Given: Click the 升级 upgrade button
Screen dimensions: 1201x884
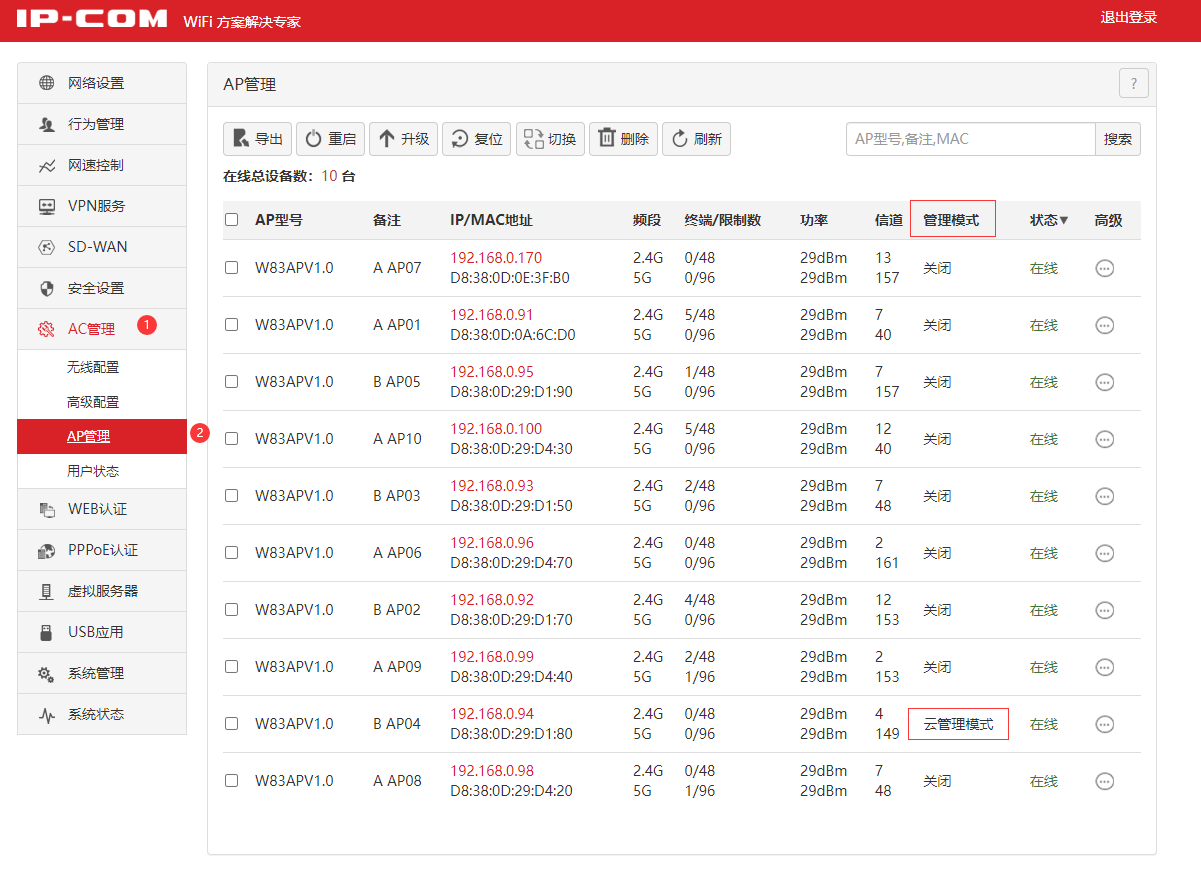Looking at the screenshot, I should 403,139.
